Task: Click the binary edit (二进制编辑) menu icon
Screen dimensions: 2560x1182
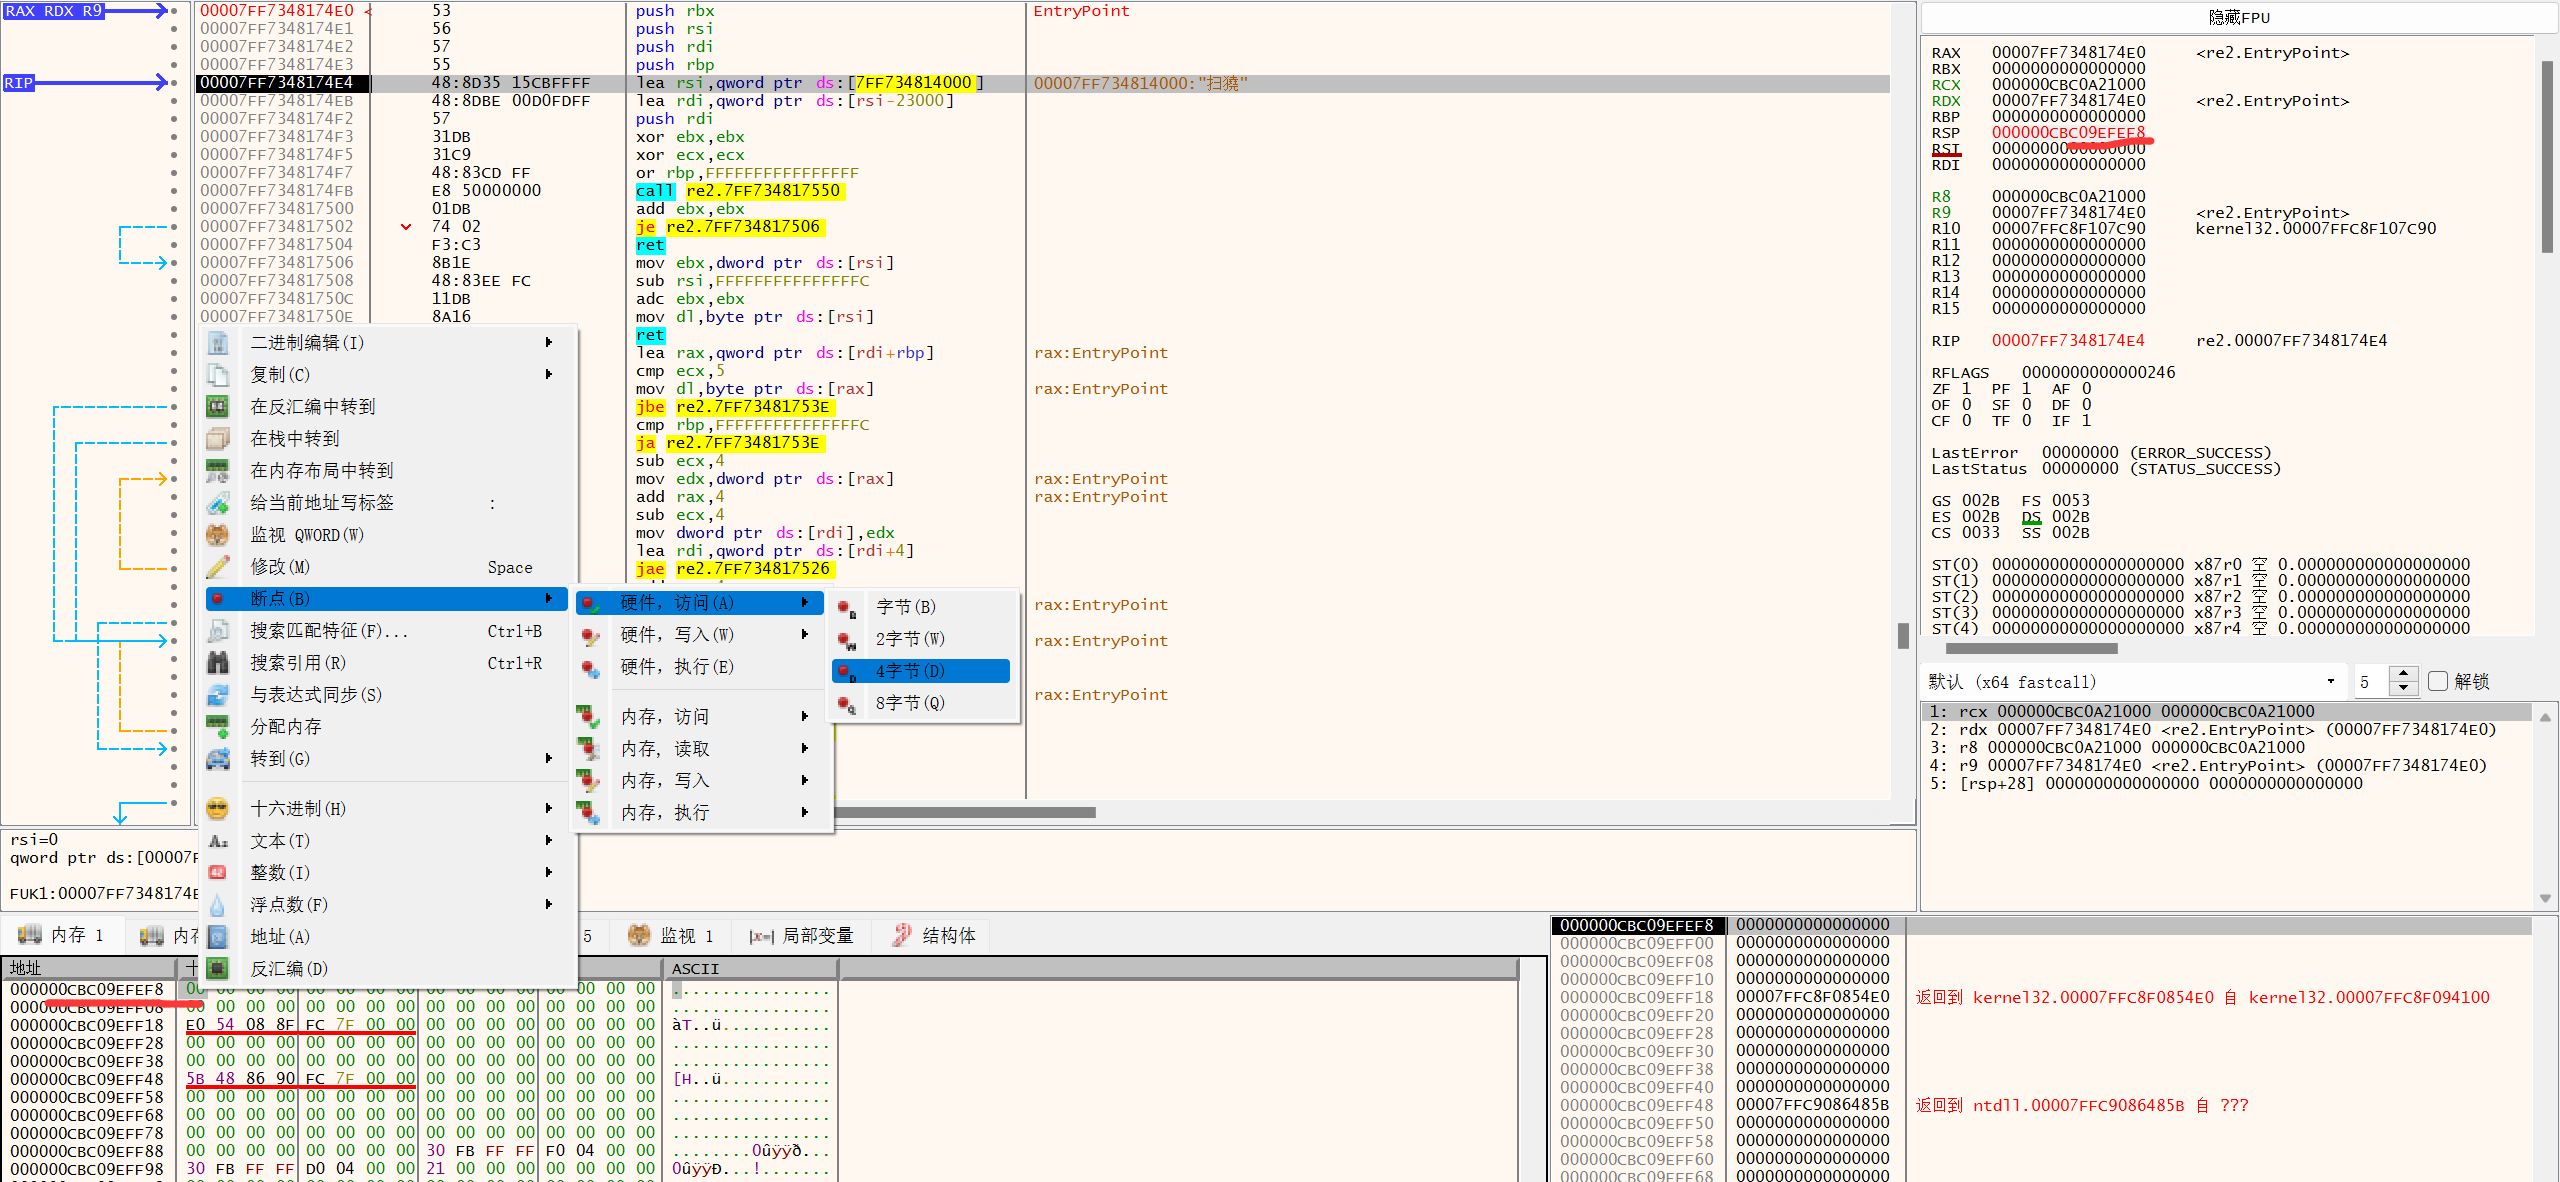Action: click(218, 343)
